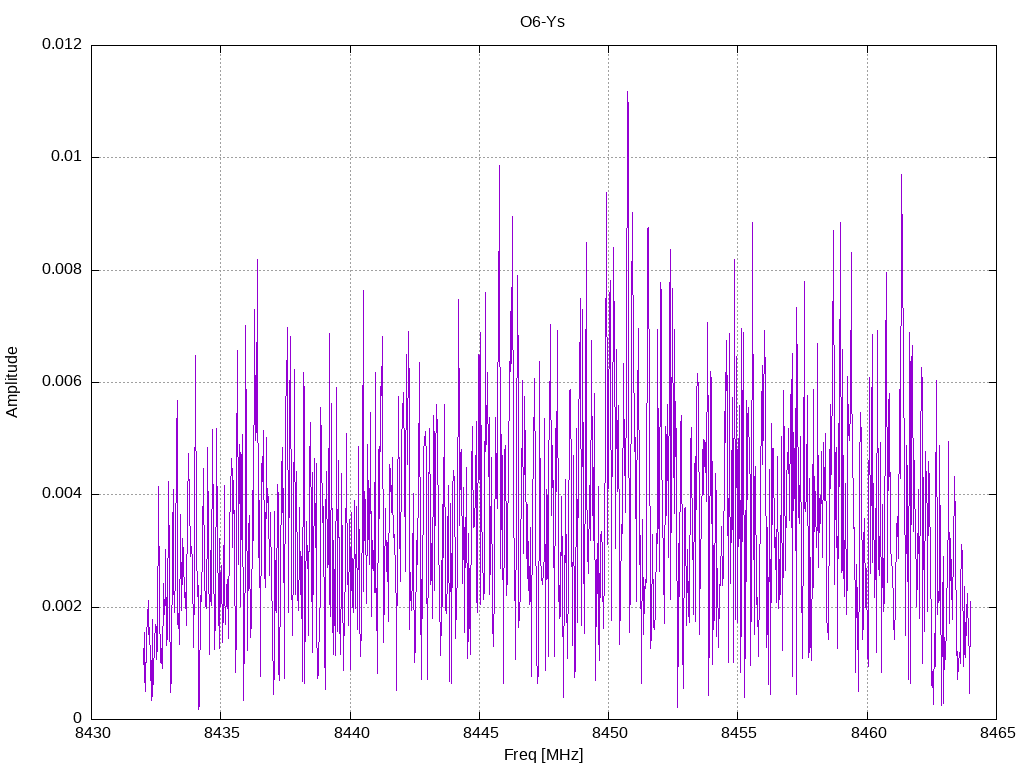Click the plot title O6-Ys

542,22
